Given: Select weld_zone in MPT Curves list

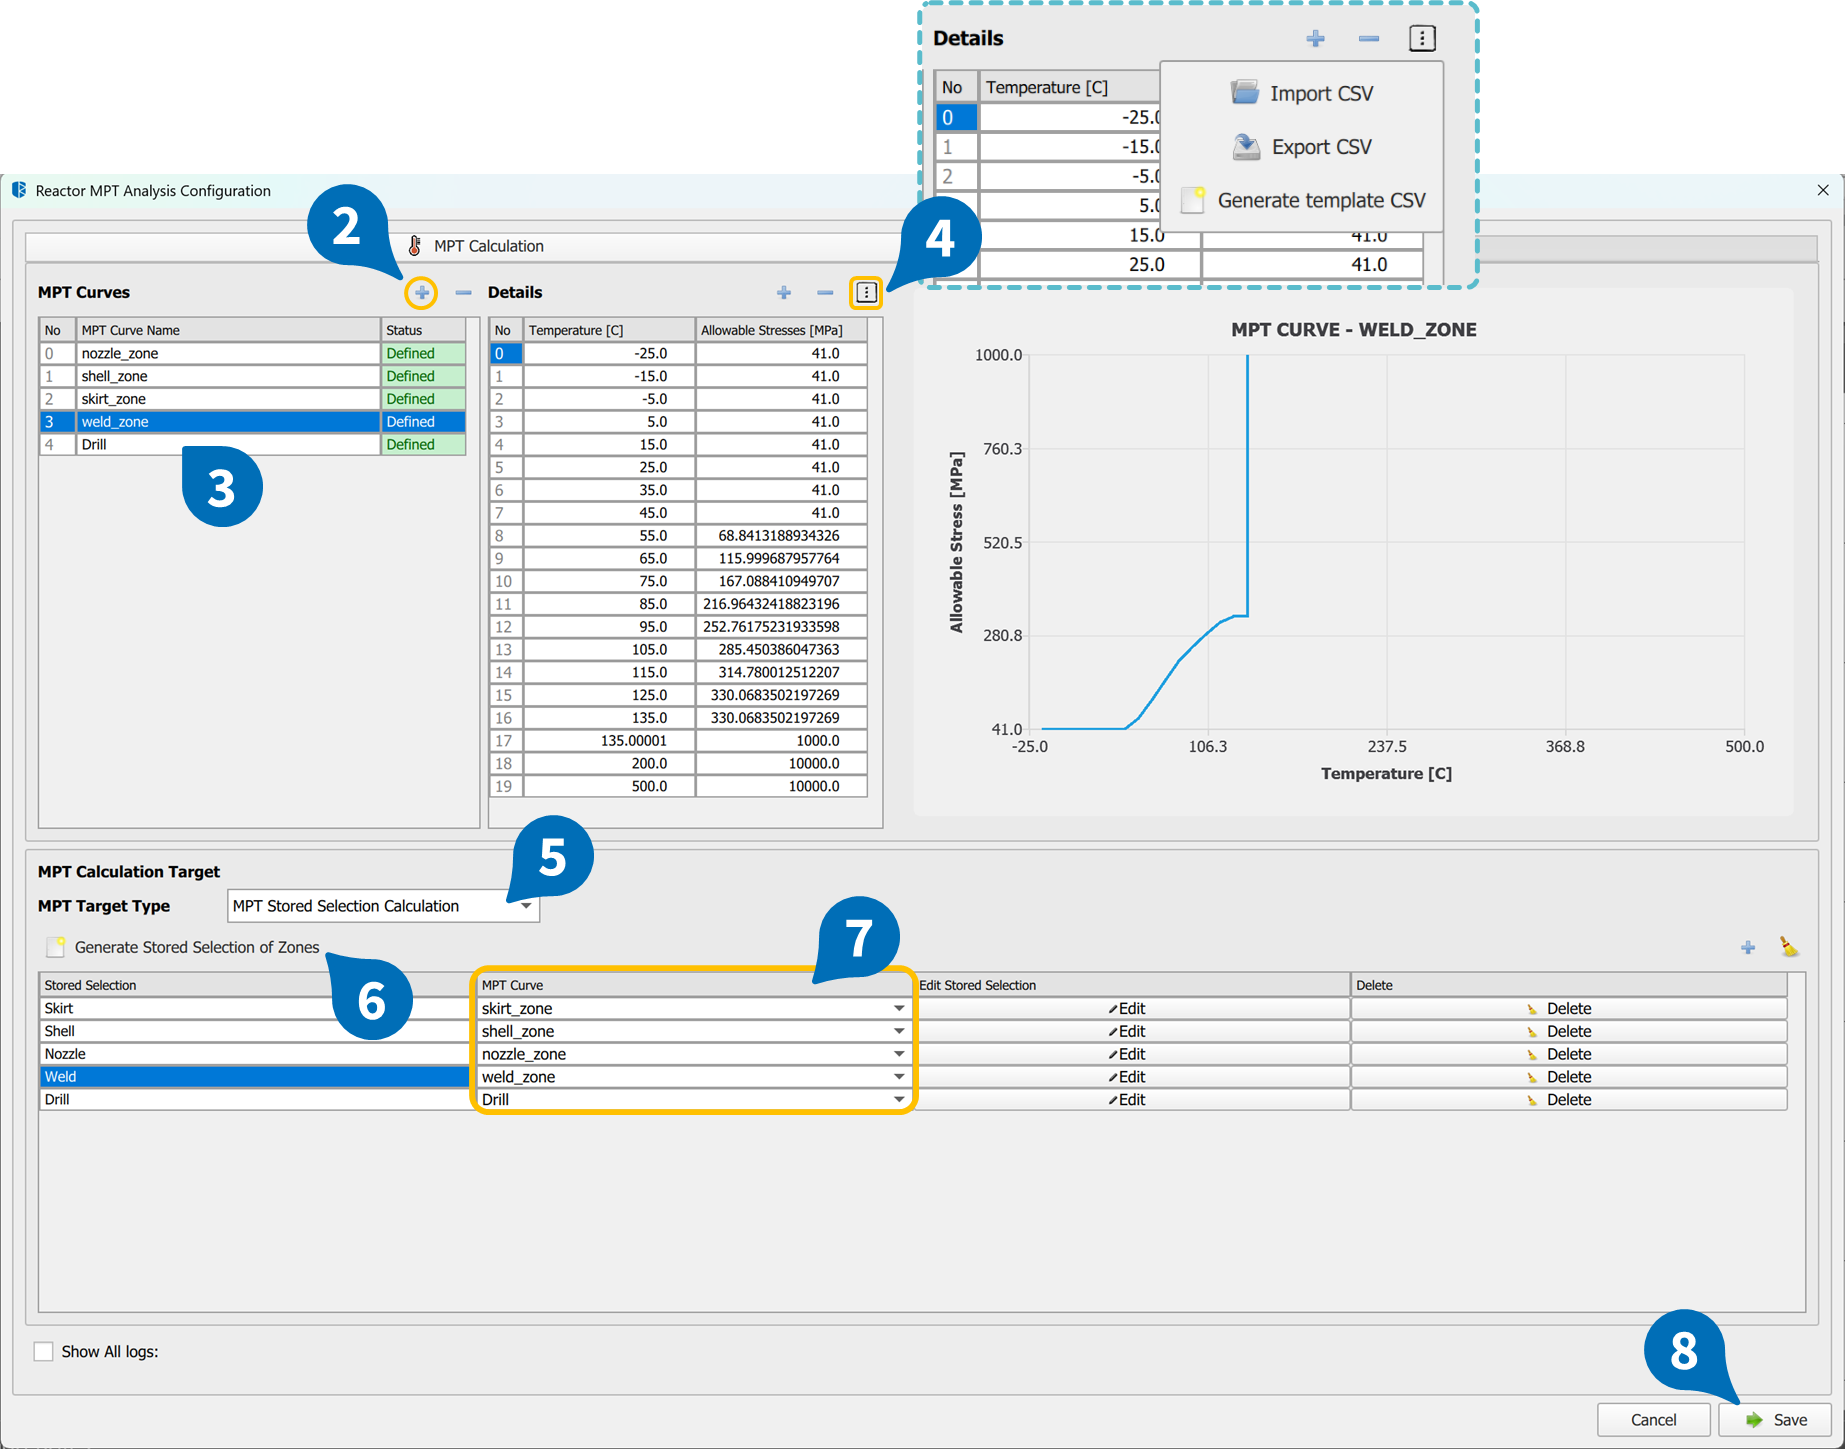Looking at the screenshot, I should [x=228, y=422].
